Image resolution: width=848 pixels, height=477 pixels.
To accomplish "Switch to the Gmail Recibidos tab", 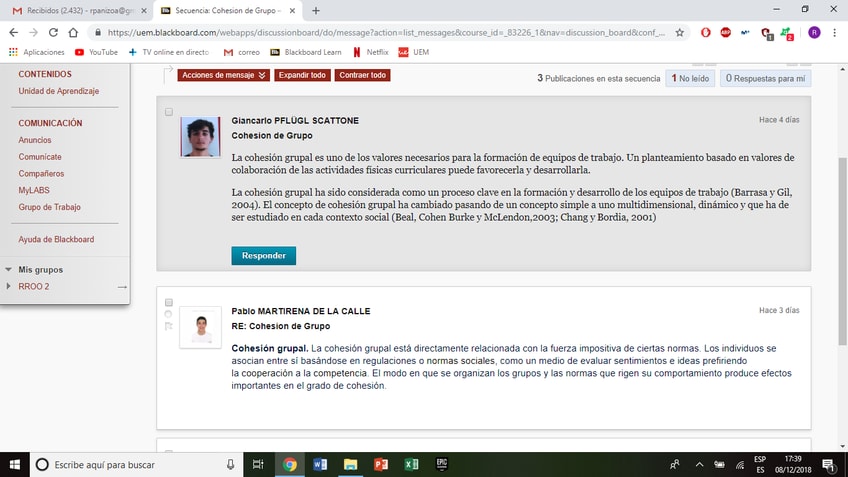I will (x=70, y=10).
